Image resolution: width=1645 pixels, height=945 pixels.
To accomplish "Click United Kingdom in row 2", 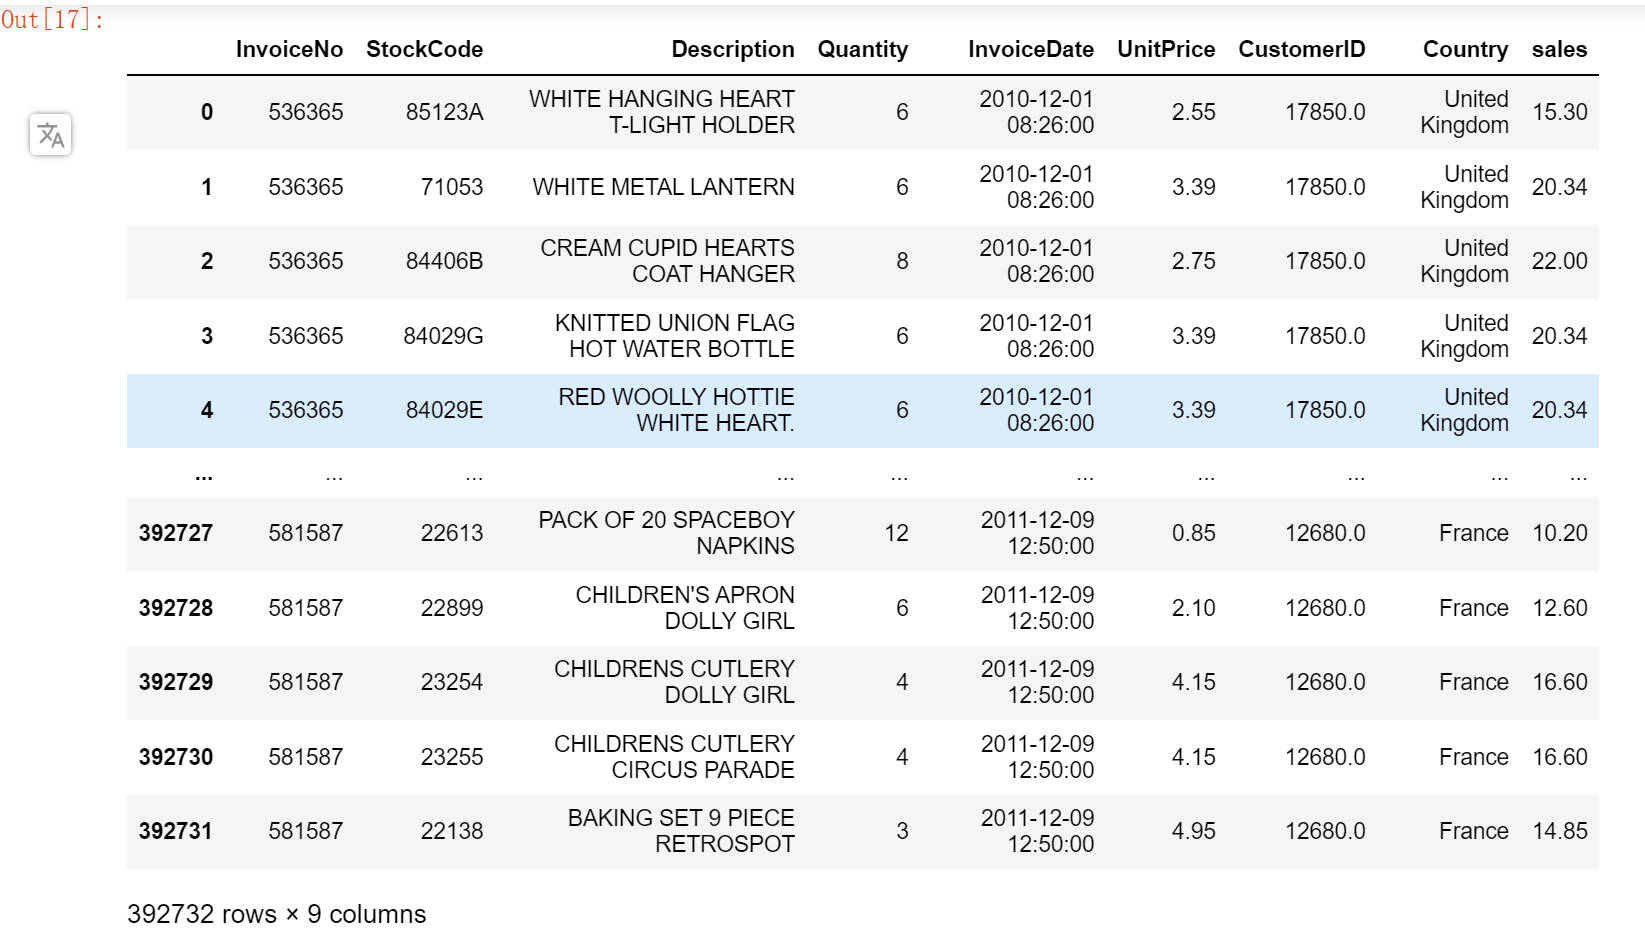I will click(1464, 261).
